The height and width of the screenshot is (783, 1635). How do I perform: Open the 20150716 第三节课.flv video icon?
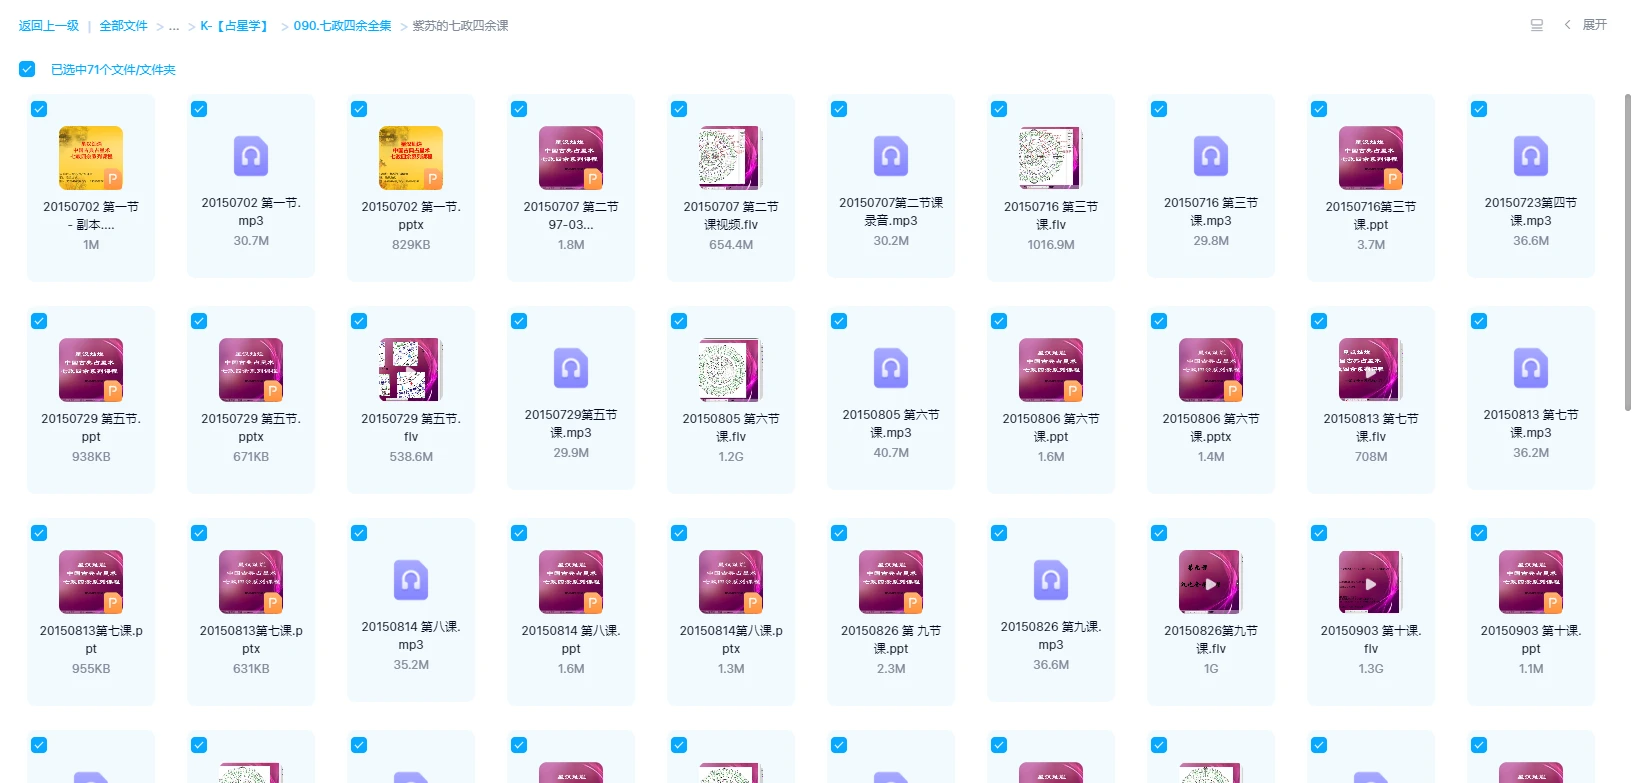pos(1051,158)
